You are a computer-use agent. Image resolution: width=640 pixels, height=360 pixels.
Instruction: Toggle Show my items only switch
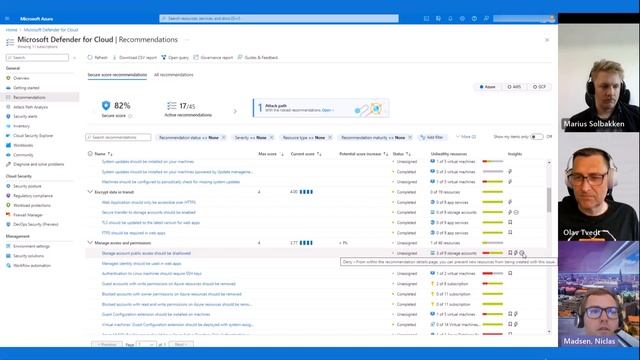537,137
